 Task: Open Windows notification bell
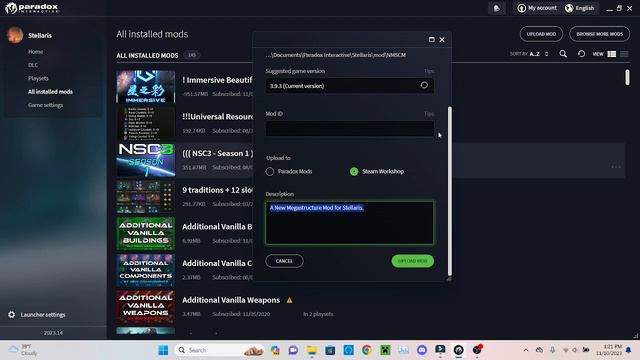click(629, 350)
